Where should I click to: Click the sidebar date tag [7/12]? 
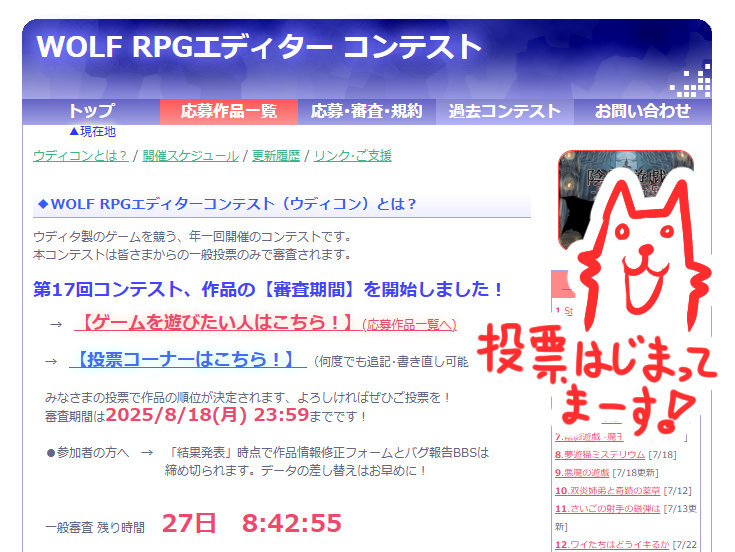pyautogui.click(x=677, y=491)
